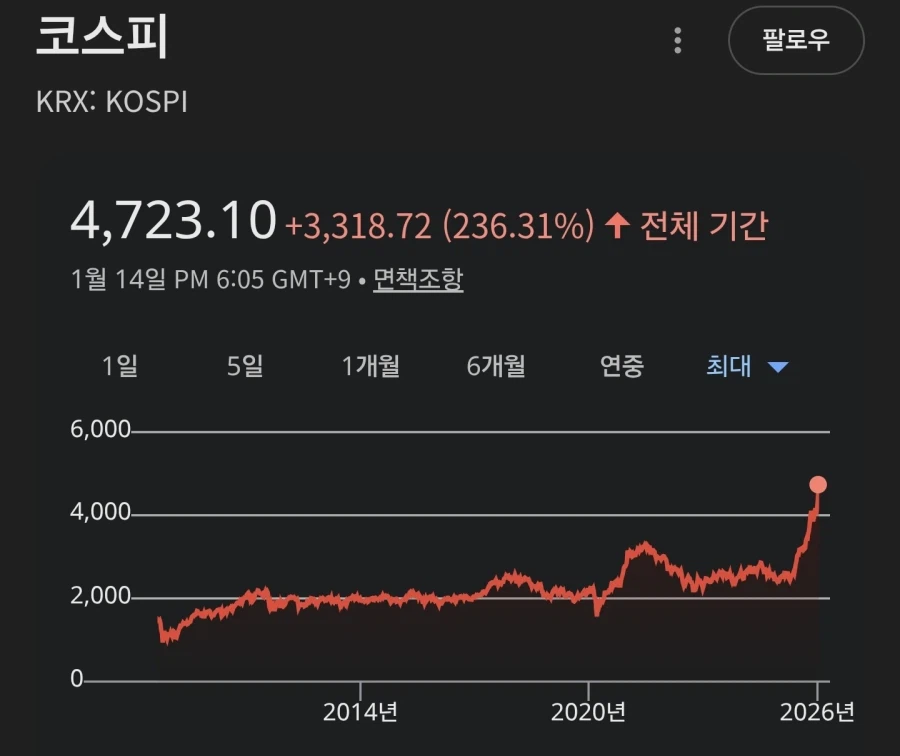This screenshot has width=900, height=756.
Task: Click the 전체 기간 period label
Action: click(x=703, y=226)
